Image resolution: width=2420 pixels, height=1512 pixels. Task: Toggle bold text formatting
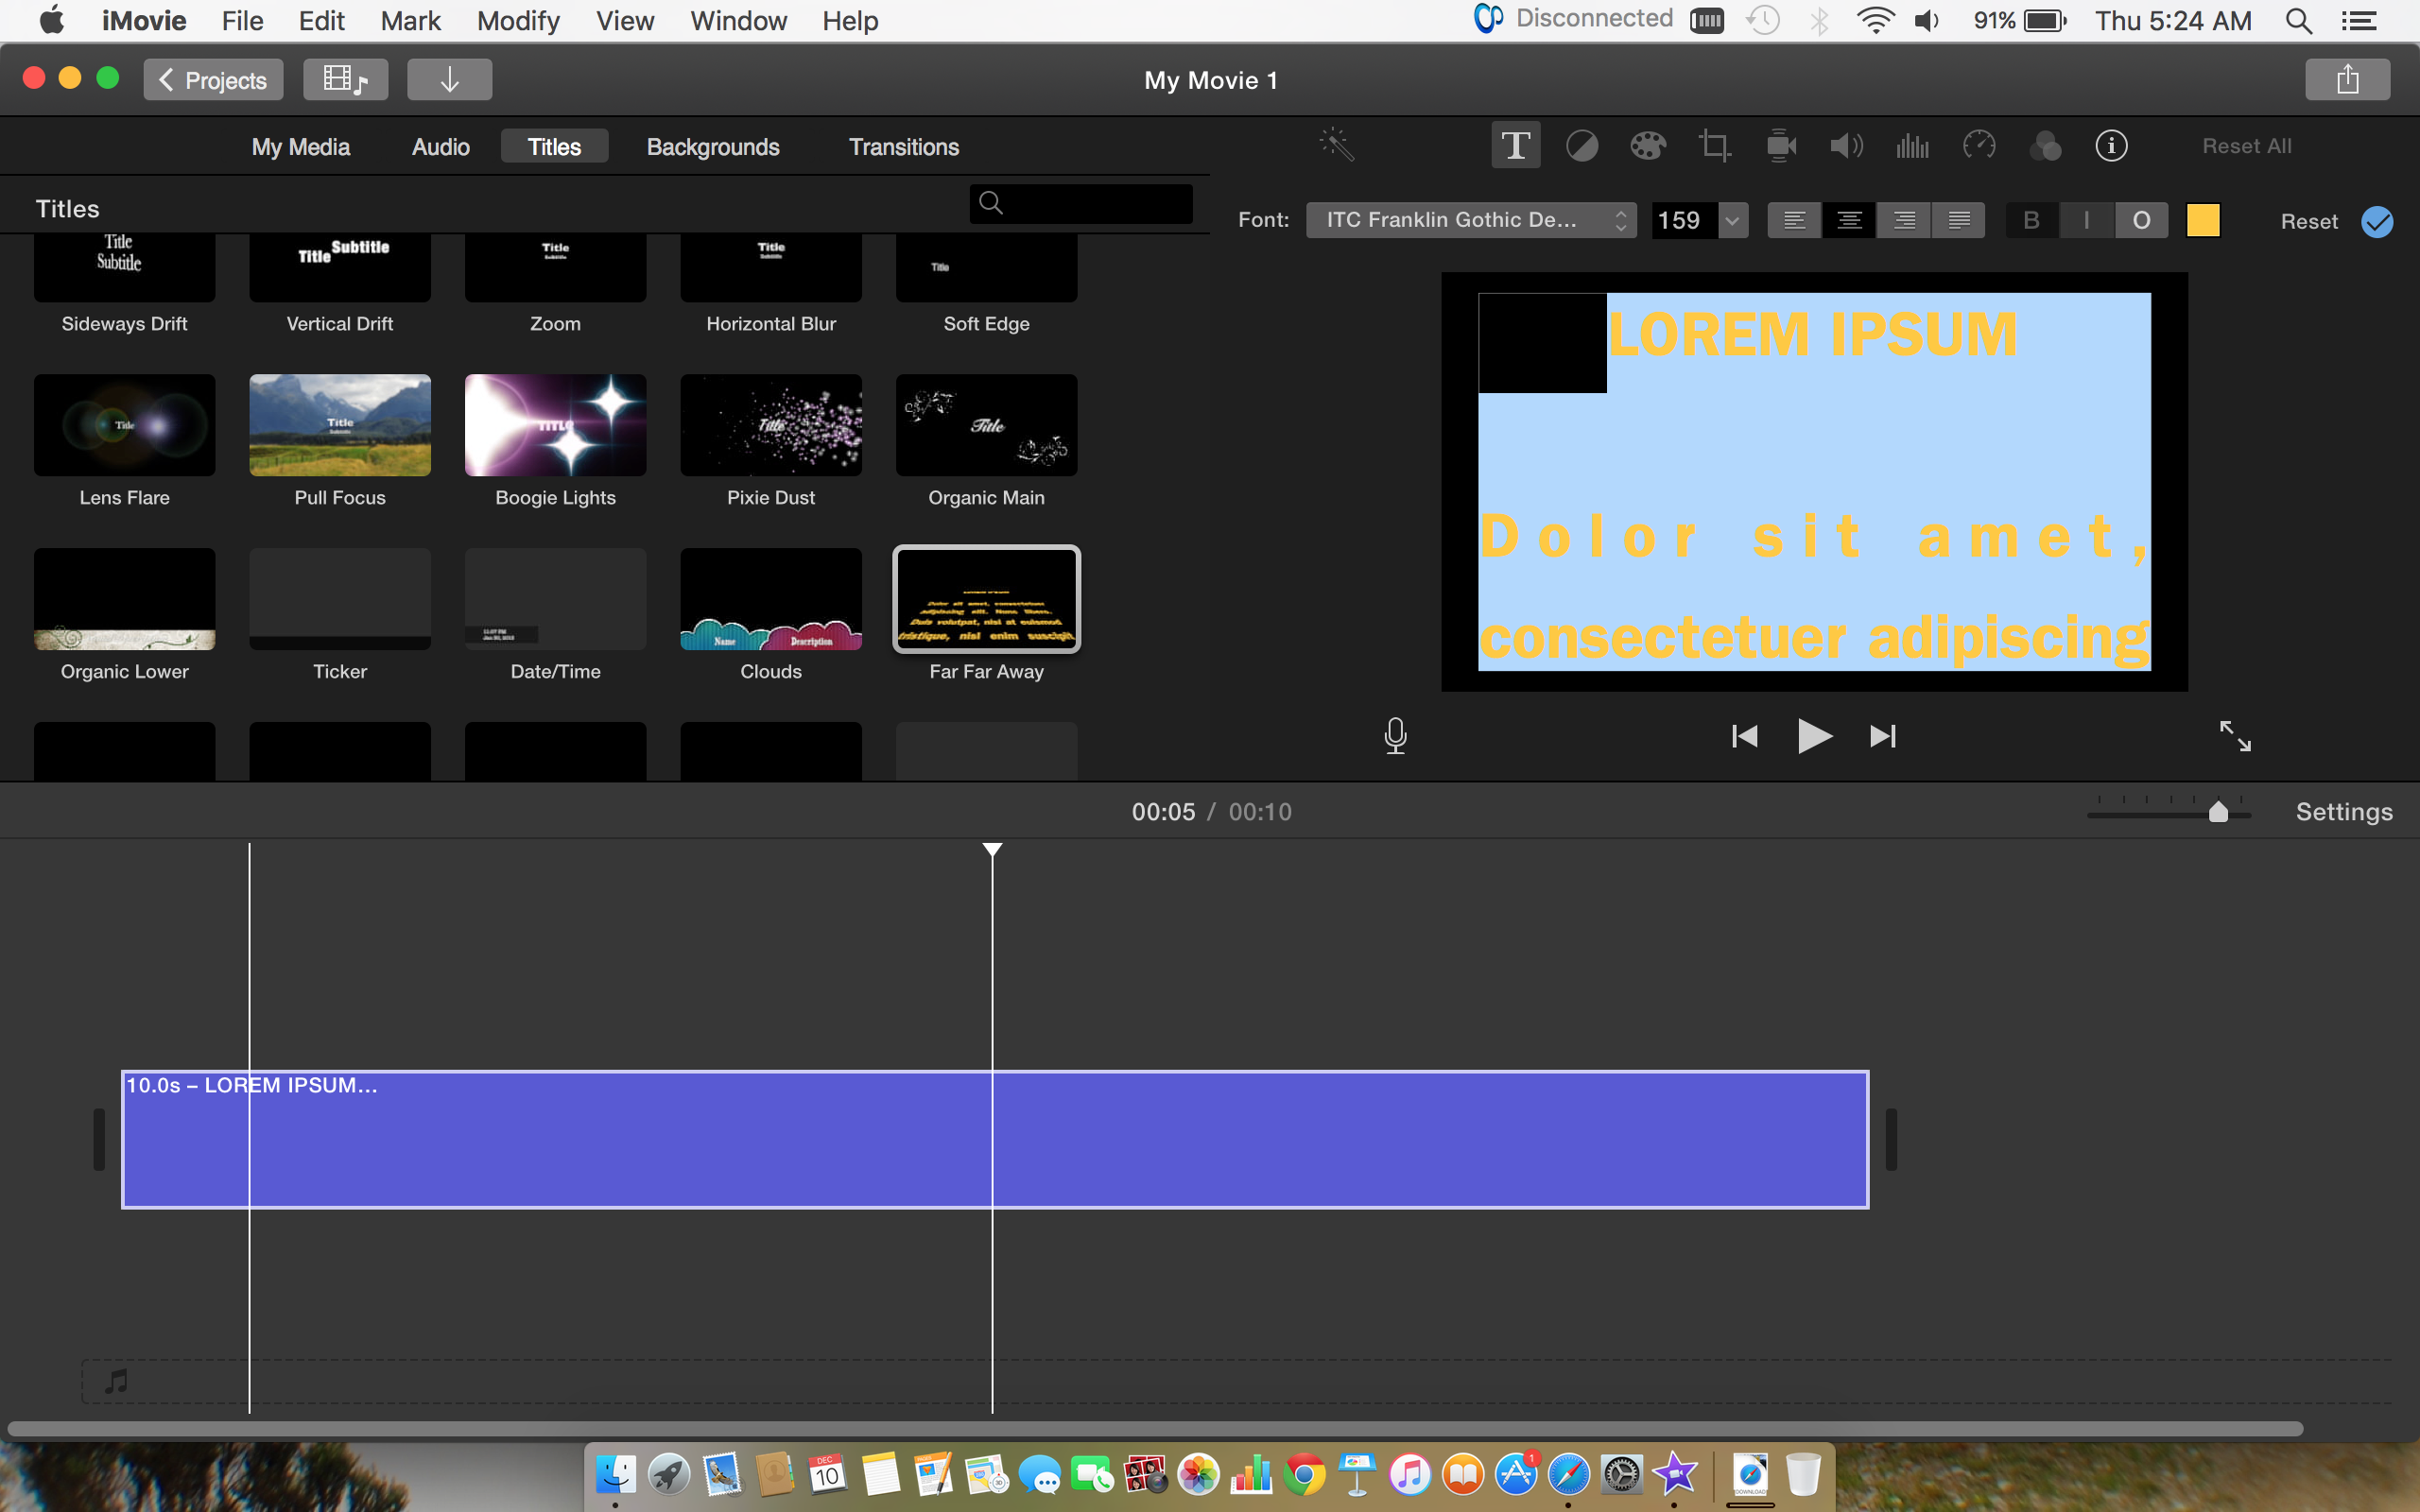coord(2031,220)
